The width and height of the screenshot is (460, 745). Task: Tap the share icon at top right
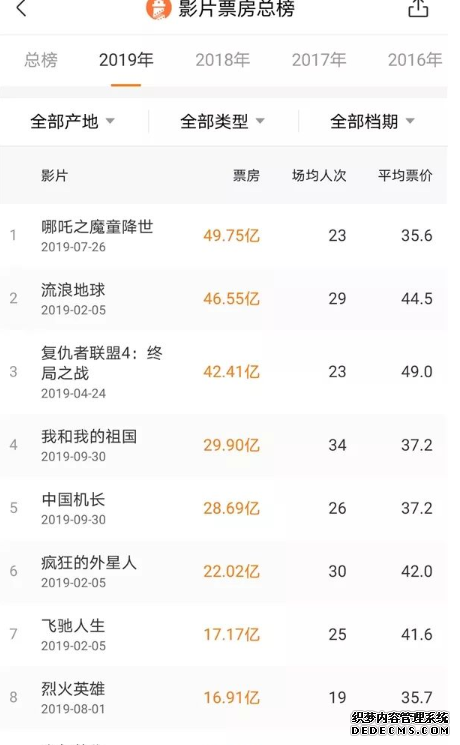pos(418,8)
